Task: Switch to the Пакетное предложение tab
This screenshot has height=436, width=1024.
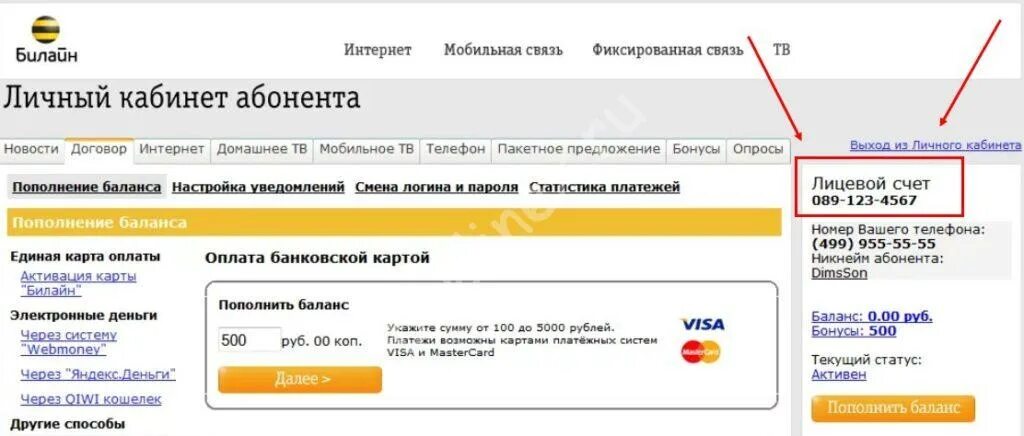Action: [x=579, y=149]
